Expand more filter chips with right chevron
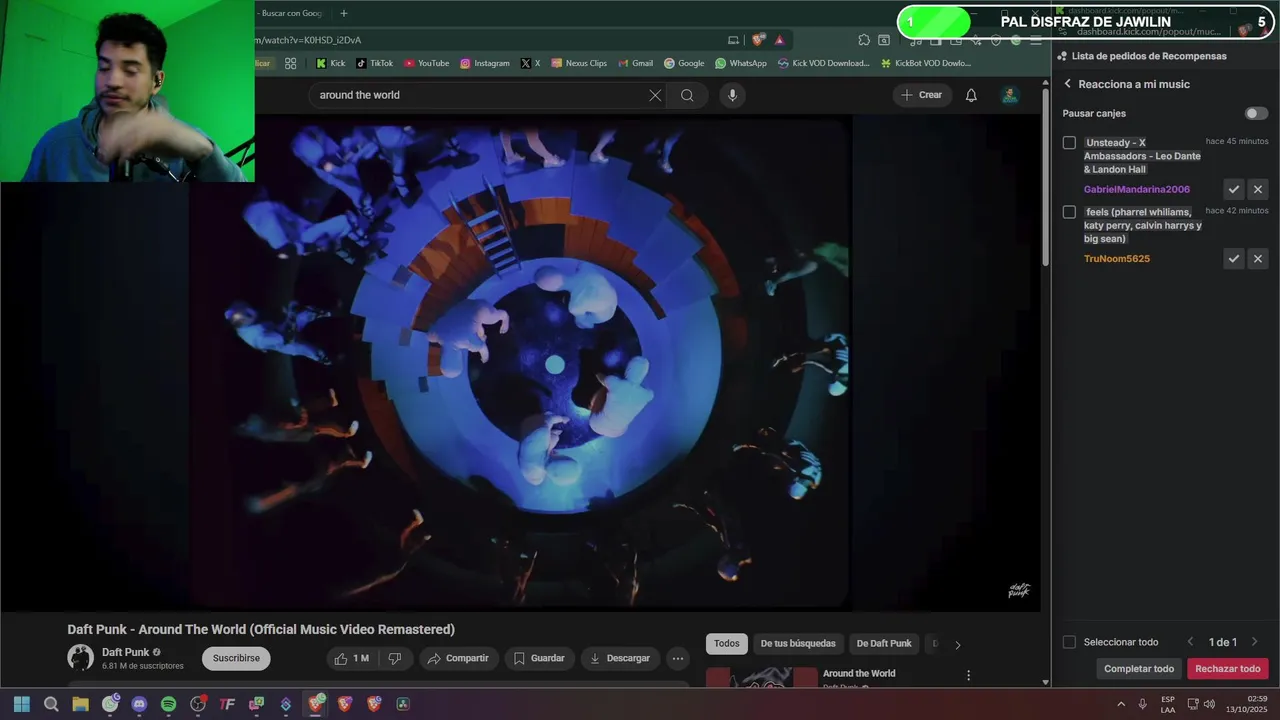Viewport: 1280px width, 720px height. click(x=957, y=645)
